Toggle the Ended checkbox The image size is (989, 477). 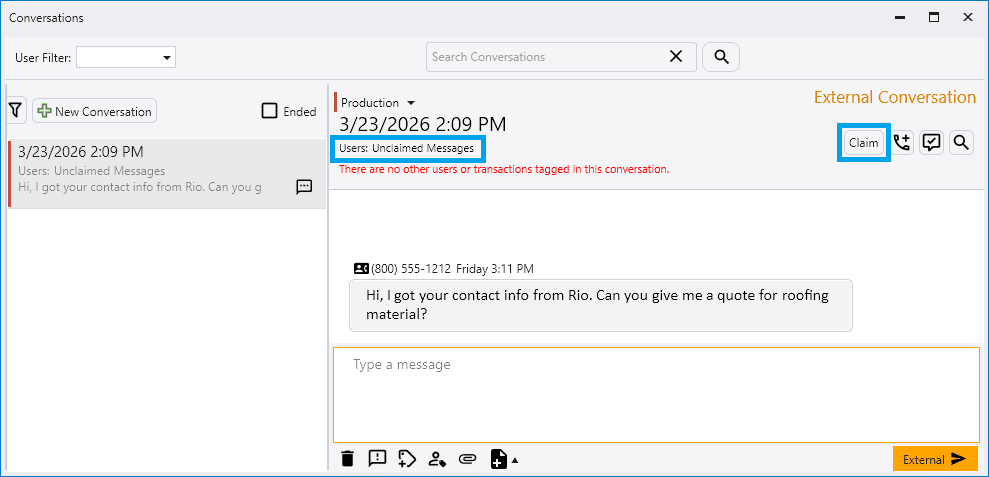(269, 111)
